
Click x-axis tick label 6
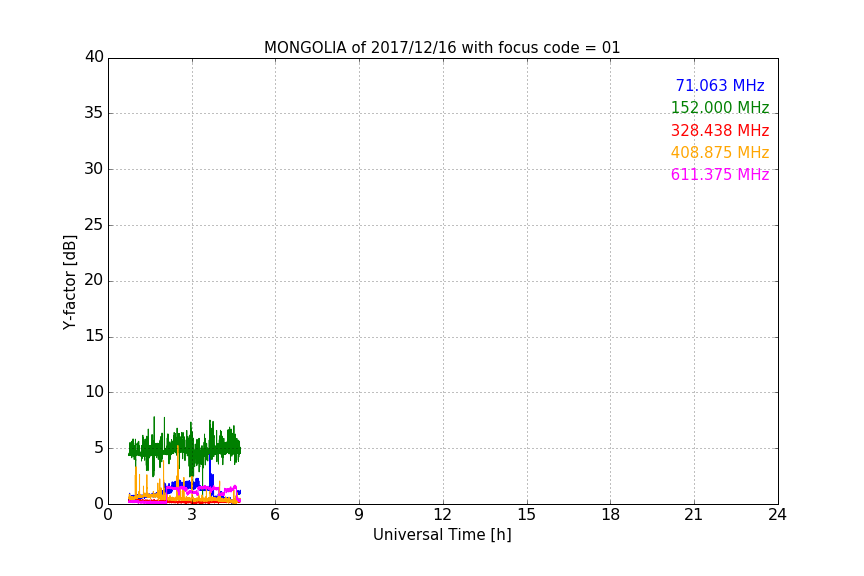click(x=275, y=515)
